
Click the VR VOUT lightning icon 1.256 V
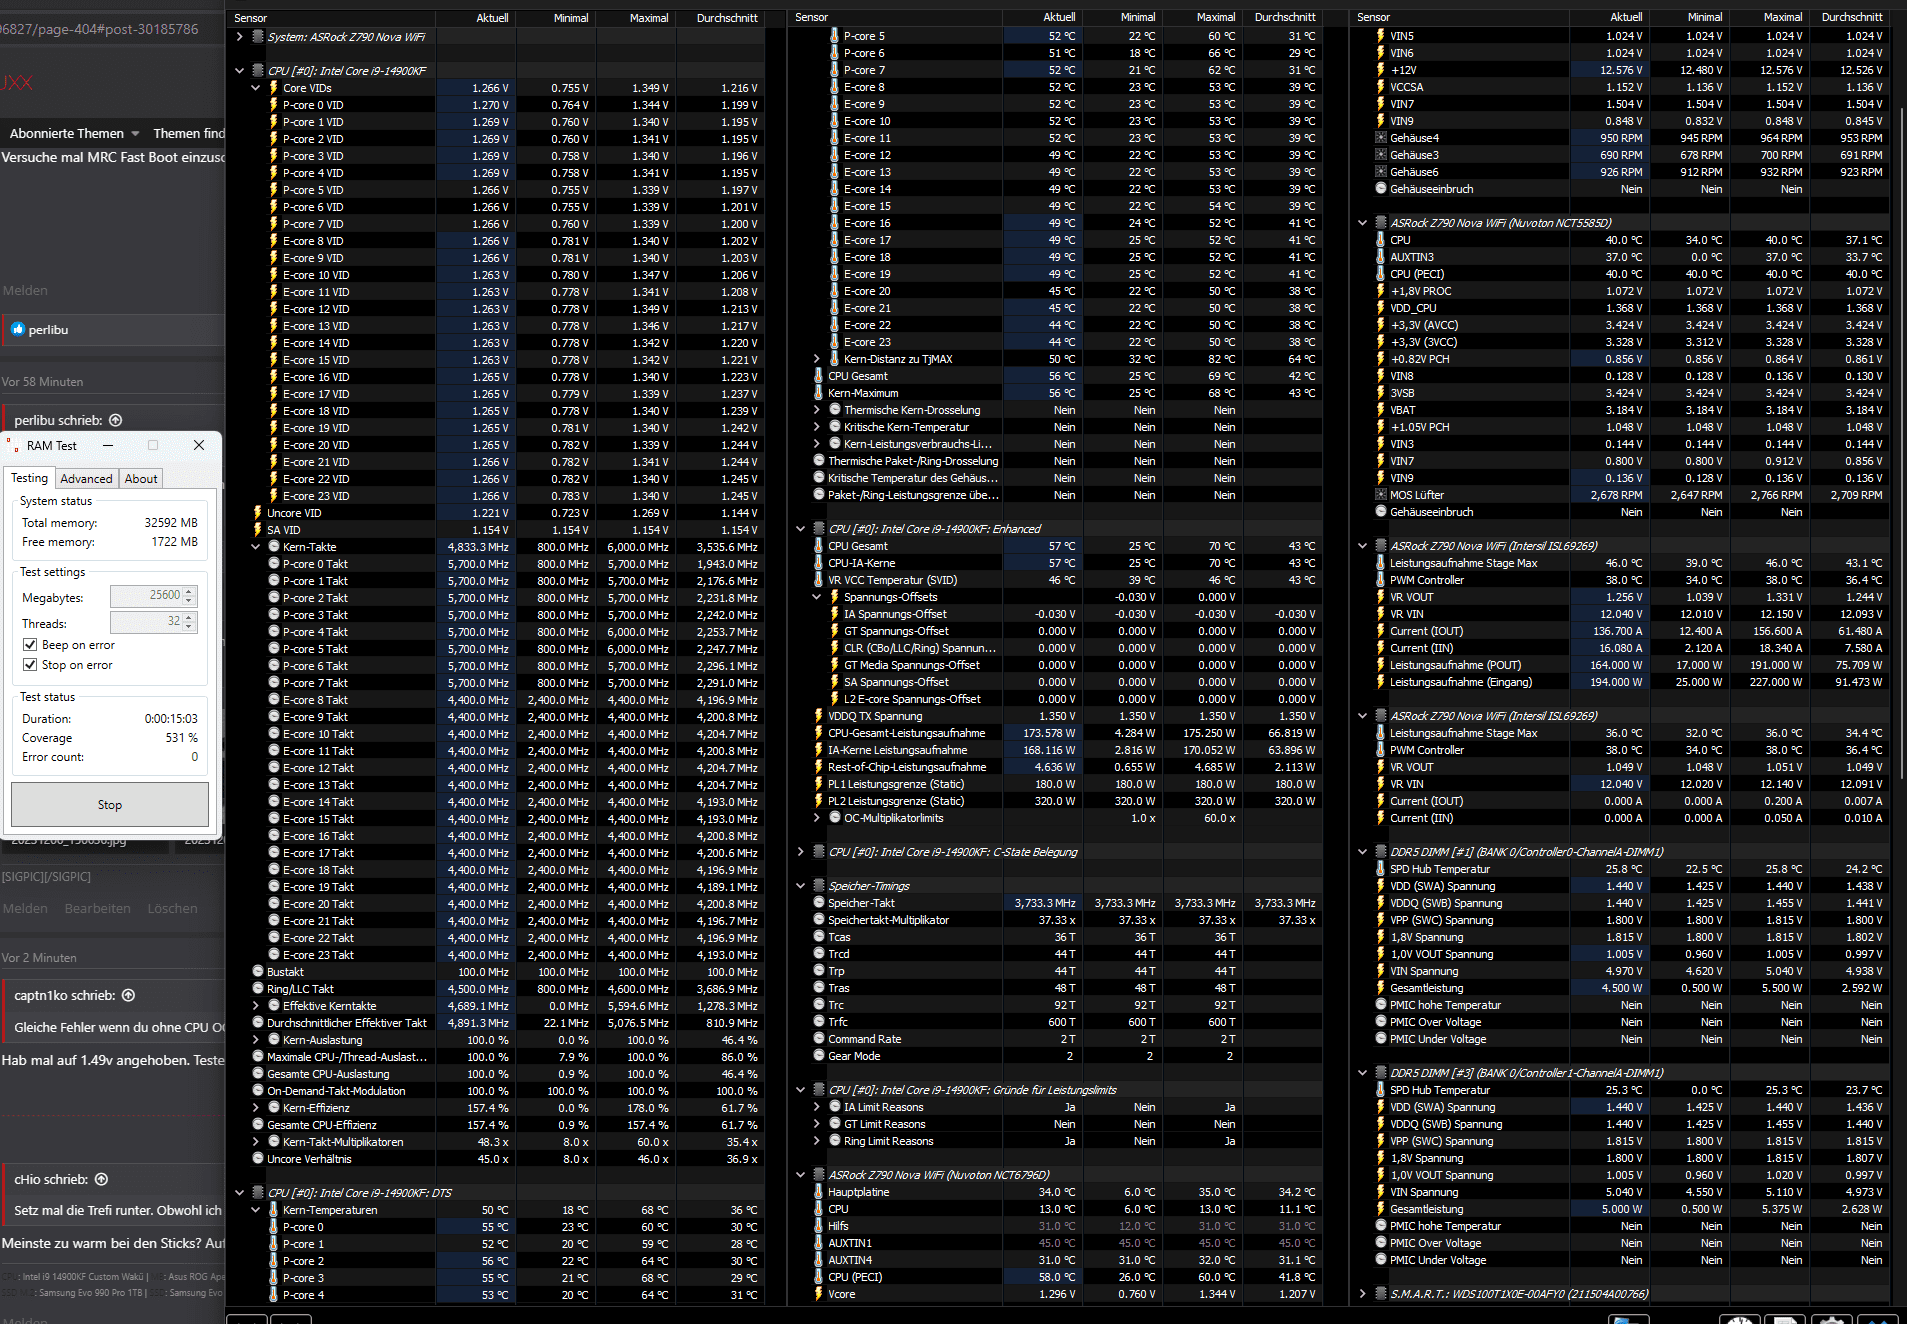click(1380, 597)
